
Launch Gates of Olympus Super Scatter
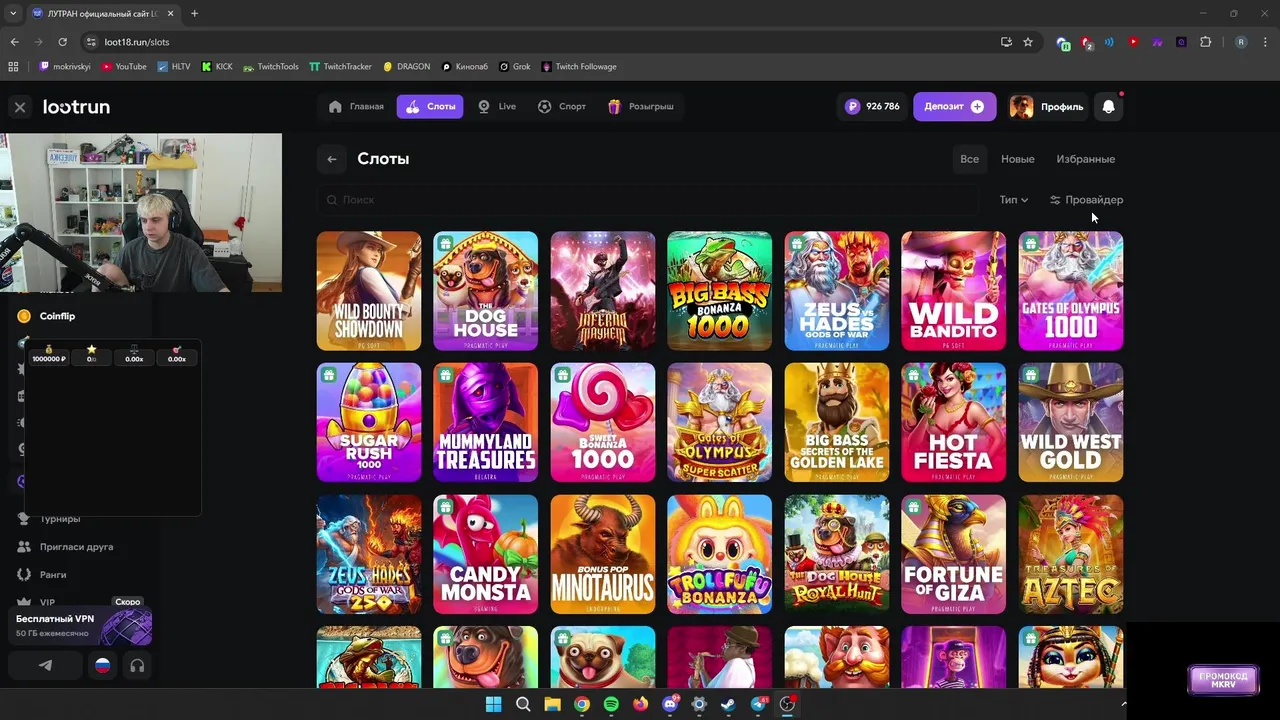(720, 422)
